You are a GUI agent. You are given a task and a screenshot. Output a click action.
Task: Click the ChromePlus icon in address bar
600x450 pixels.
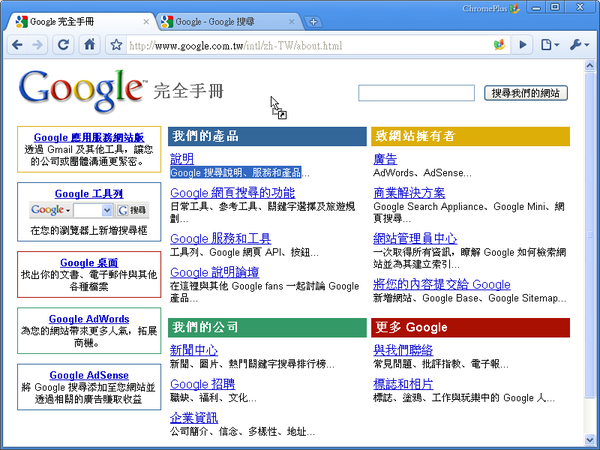pyautogui.click(x=499, y=45)
